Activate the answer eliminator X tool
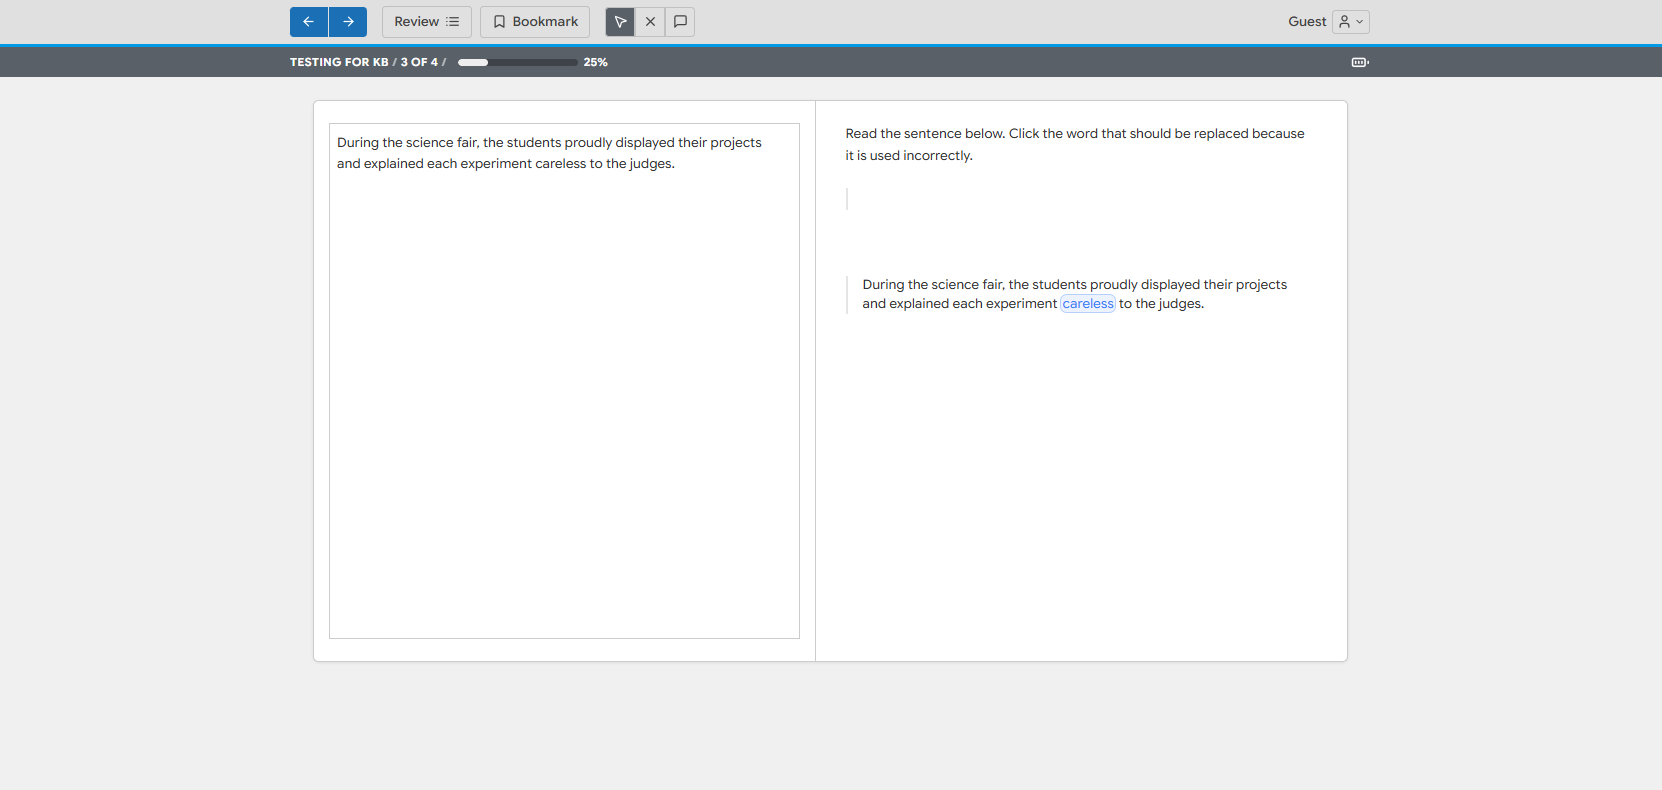Image resolution: width=1662 pixels, height=790 pixels. [650, 22]
